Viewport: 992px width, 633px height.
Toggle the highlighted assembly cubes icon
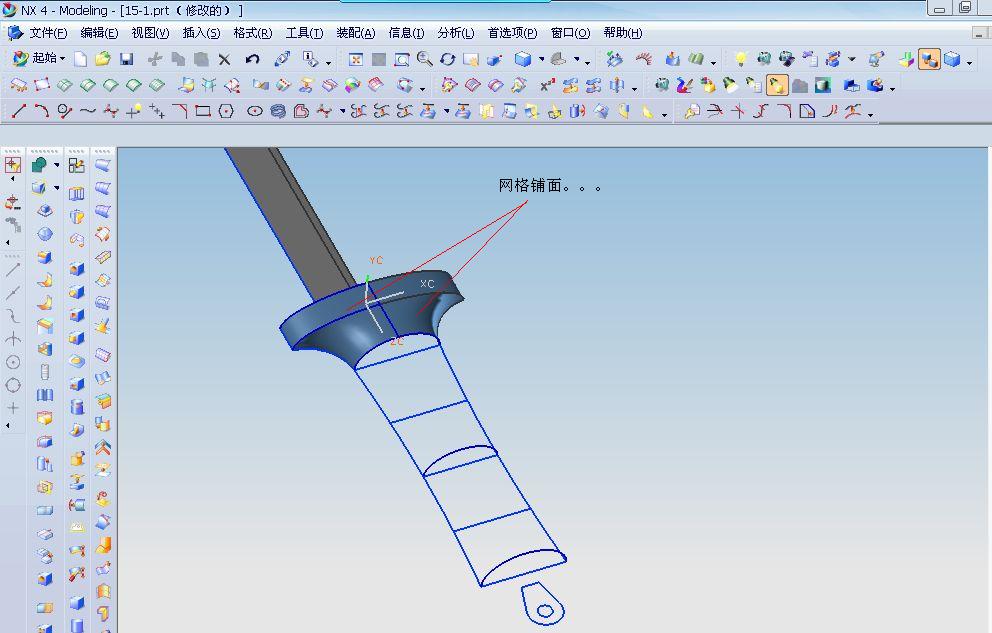click(x=929, y=59)
